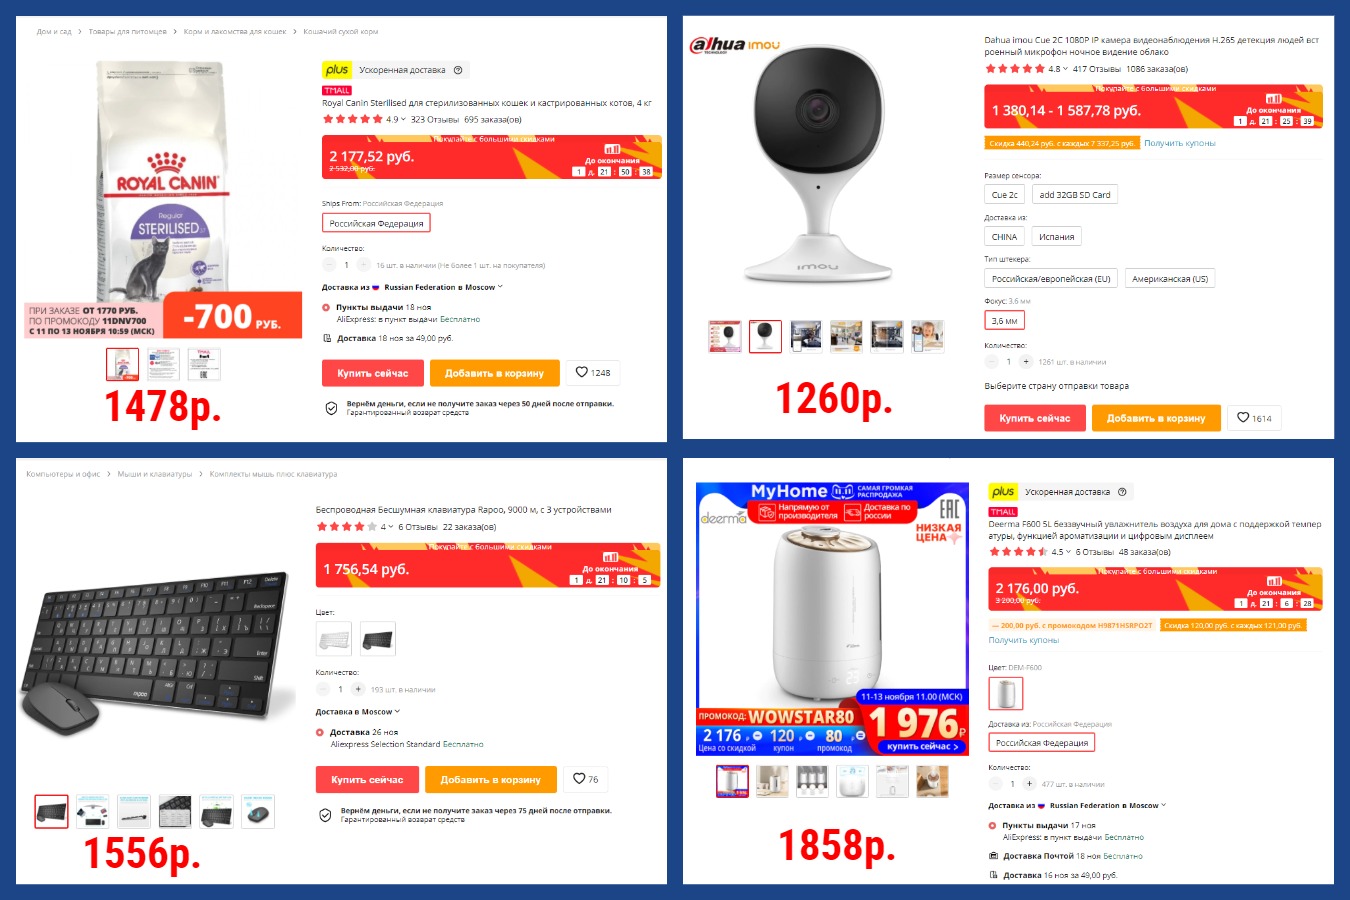Viewport: 1350px width, 900px height.
Task: Click Купить сейчас for the Imou camera
Action: point(1034,418)
